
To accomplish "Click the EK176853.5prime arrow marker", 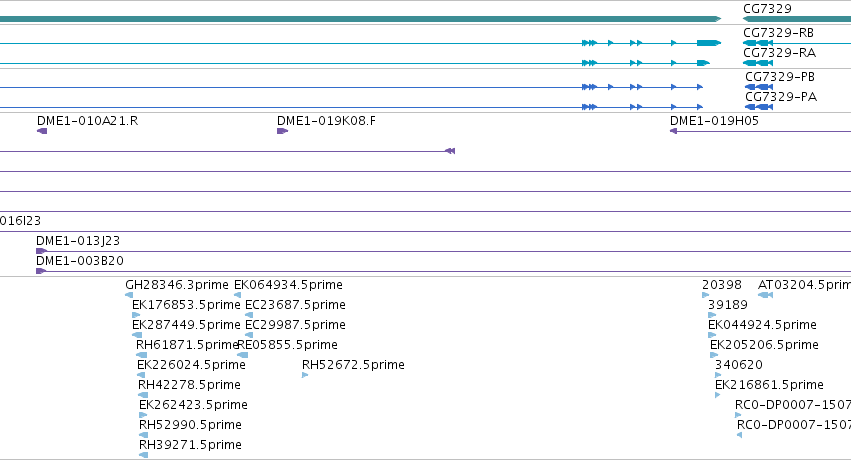I will point(136,315).
